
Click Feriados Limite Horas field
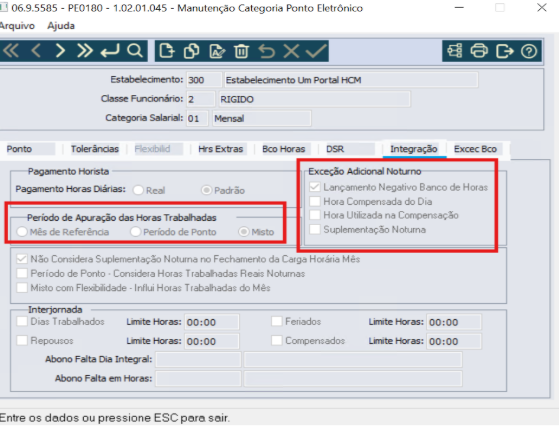454,322
